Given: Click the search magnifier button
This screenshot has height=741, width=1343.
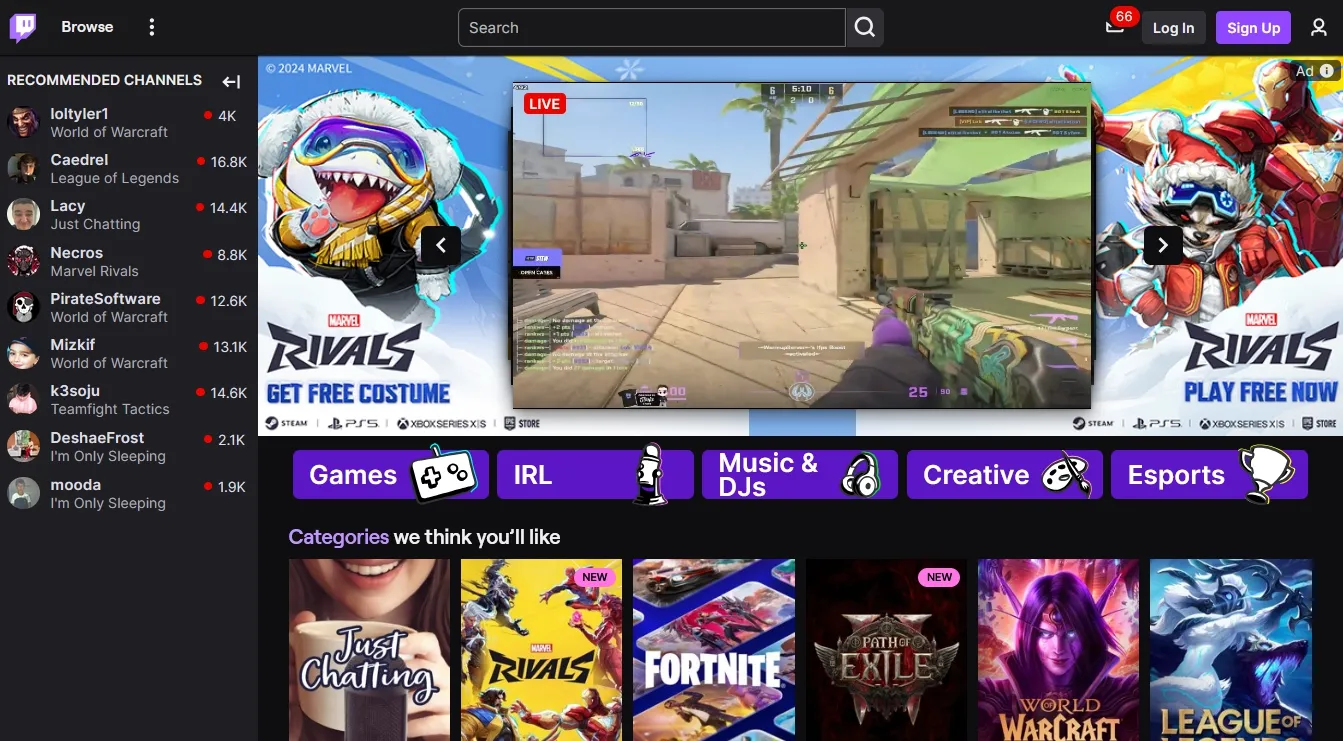Looking at the screenshot, I should click(x=865, y=28).
